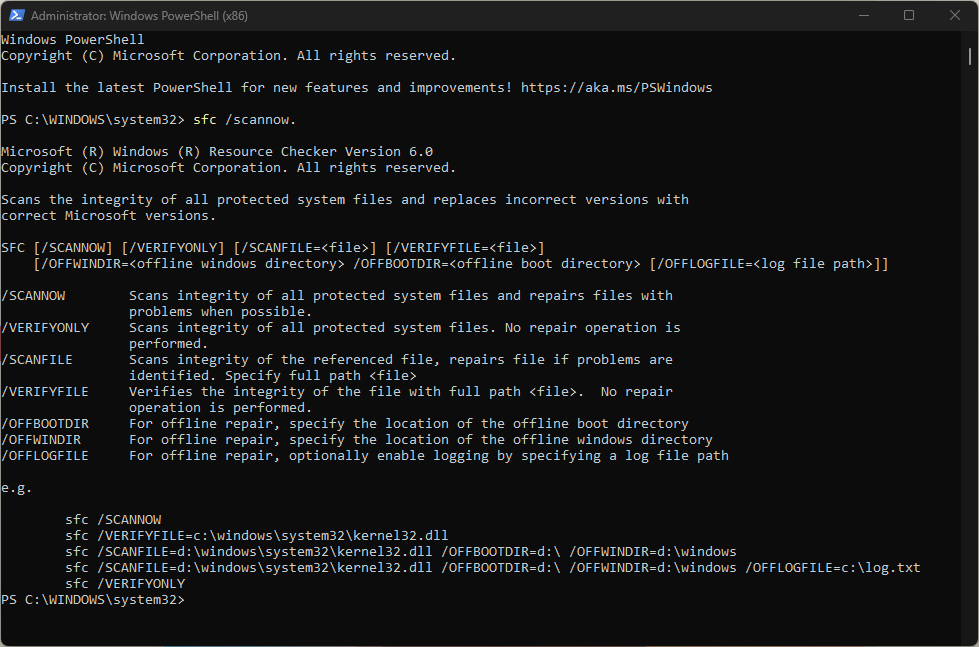This screenshot has width=979, height=647.
Task: Click the /OFFWINDIR option in the help list
Action: point(42,440)
